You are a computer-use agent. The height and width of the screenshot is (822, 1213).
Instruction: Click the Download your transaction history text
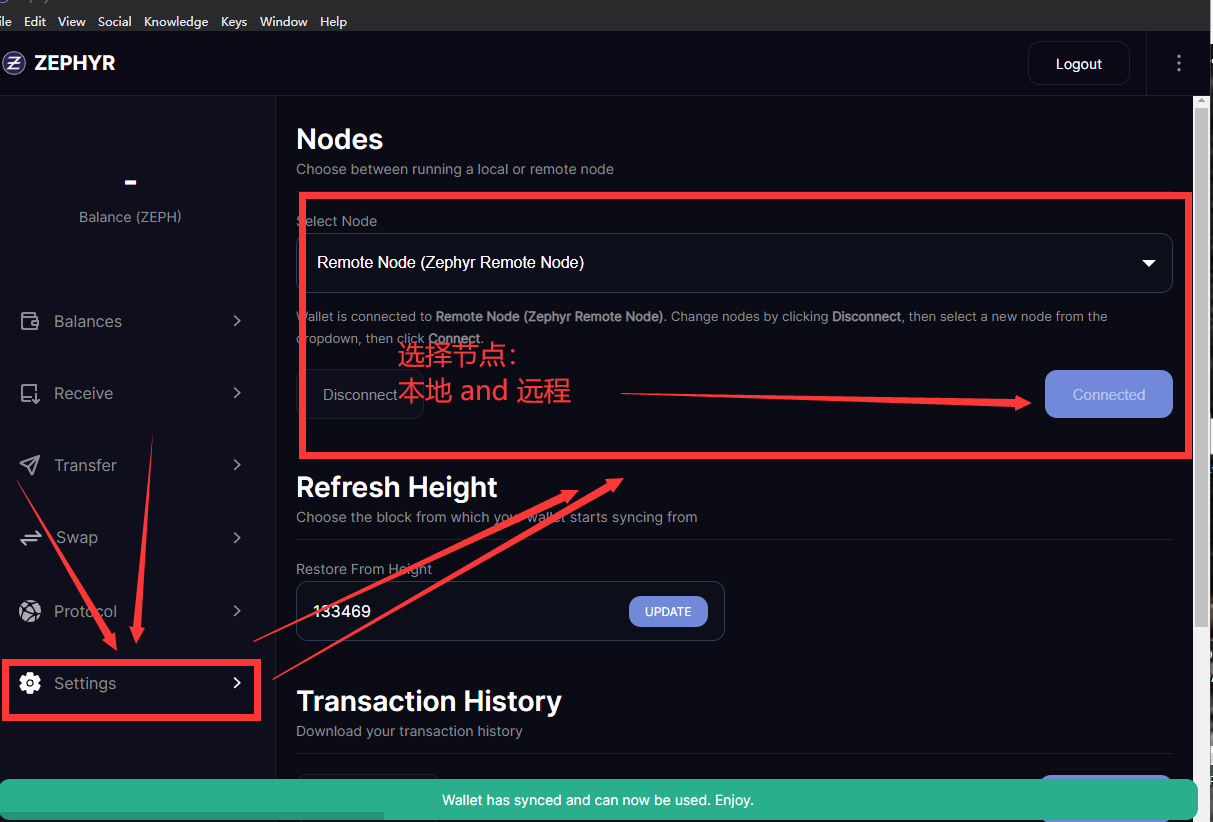tap(409, 731)
